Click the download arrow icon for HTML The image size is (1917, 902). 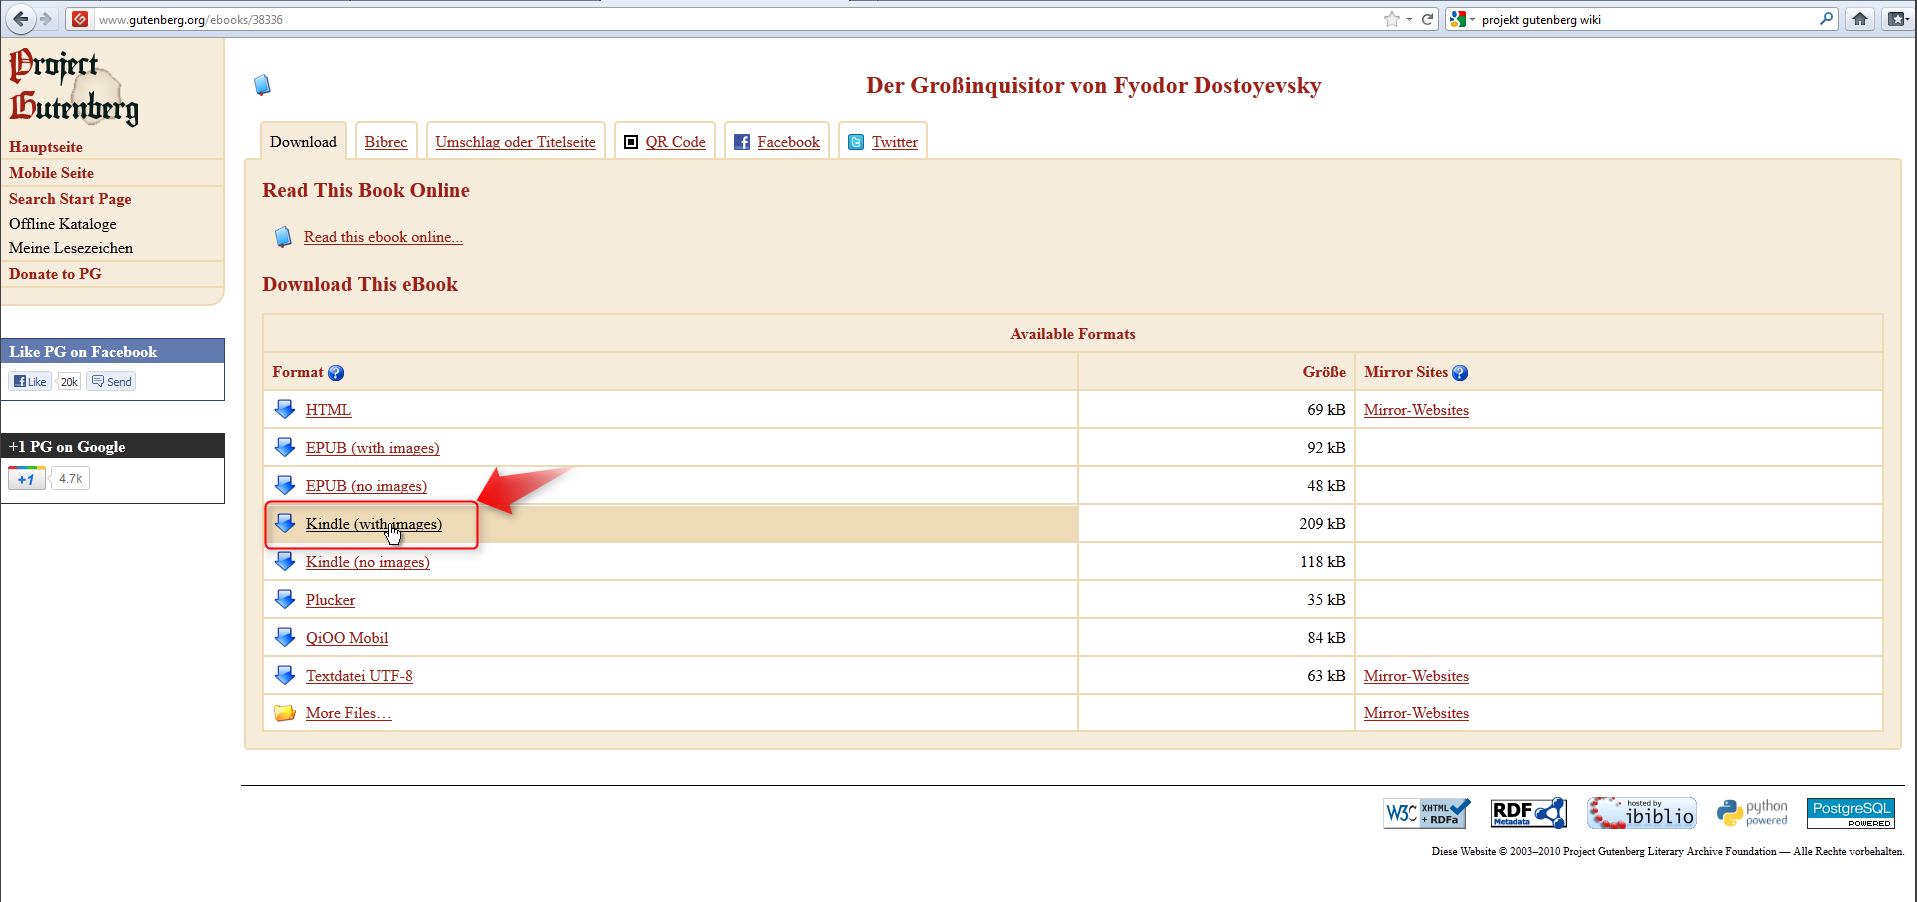[x=285, y=409]
